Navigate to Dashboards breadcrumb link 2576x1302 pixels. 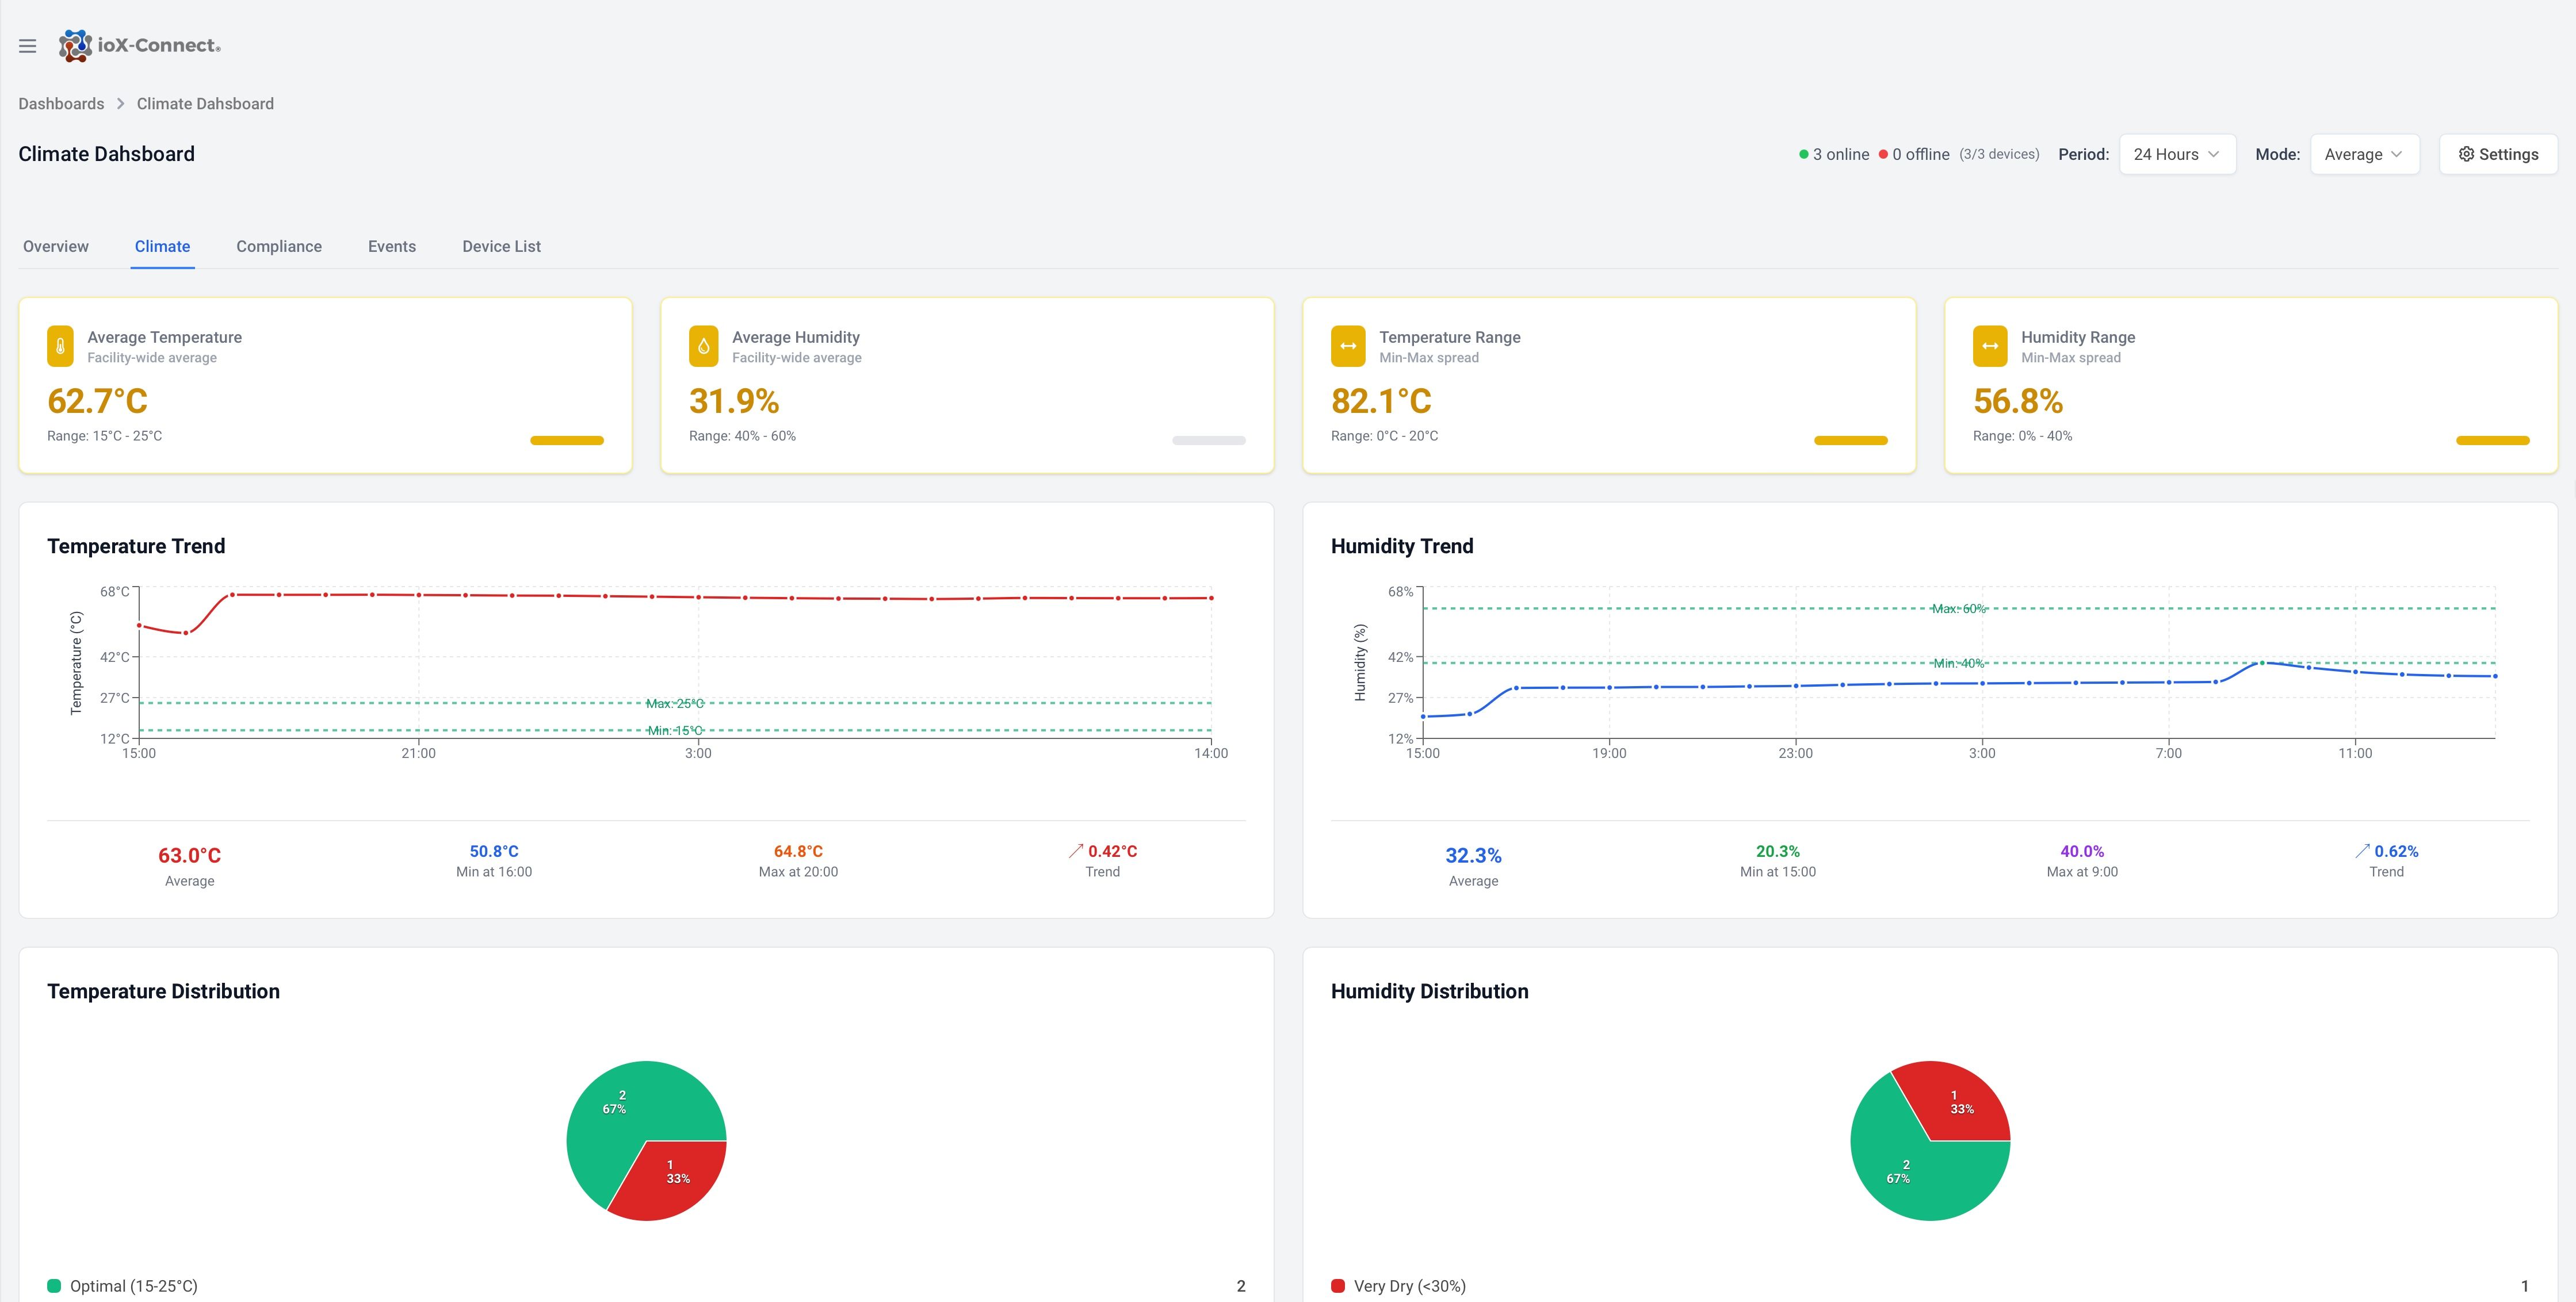(x=61, y=104)
